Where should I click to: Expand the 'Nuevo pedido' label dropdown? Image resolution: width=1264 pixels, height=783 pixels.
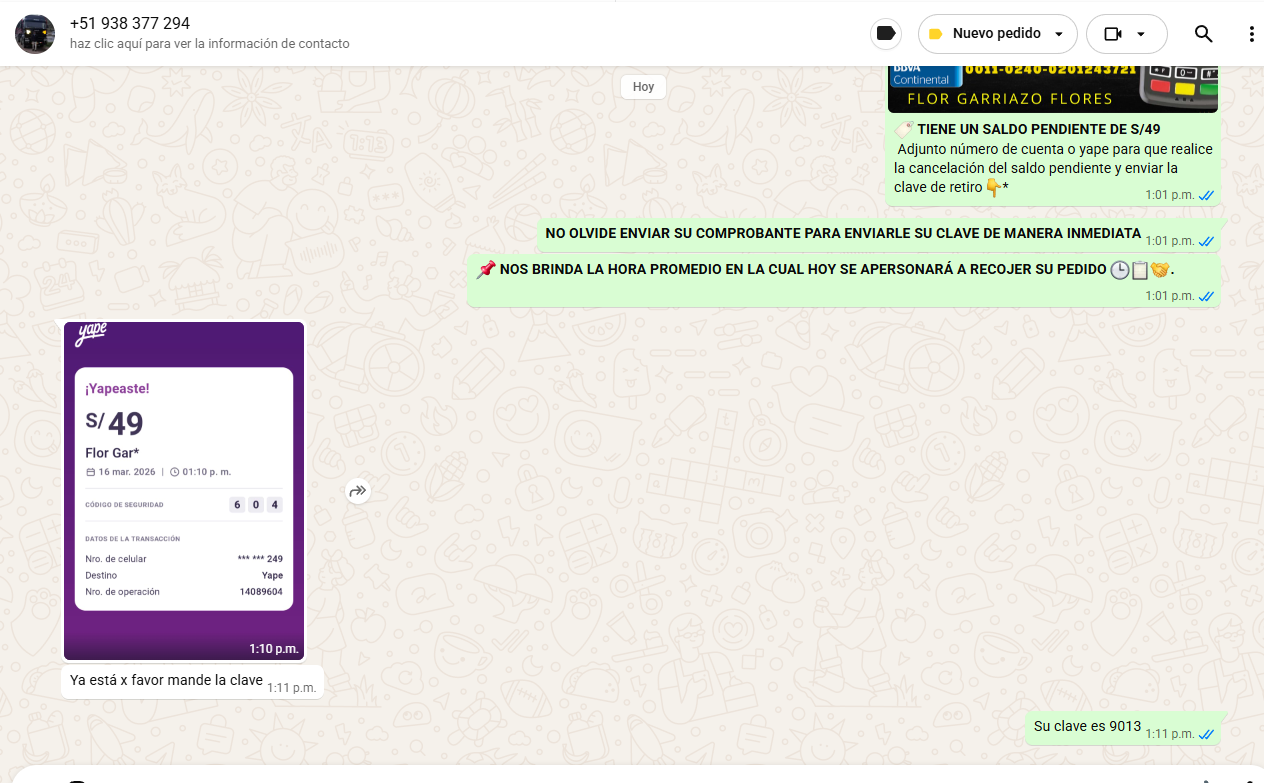pos(1059,34)
